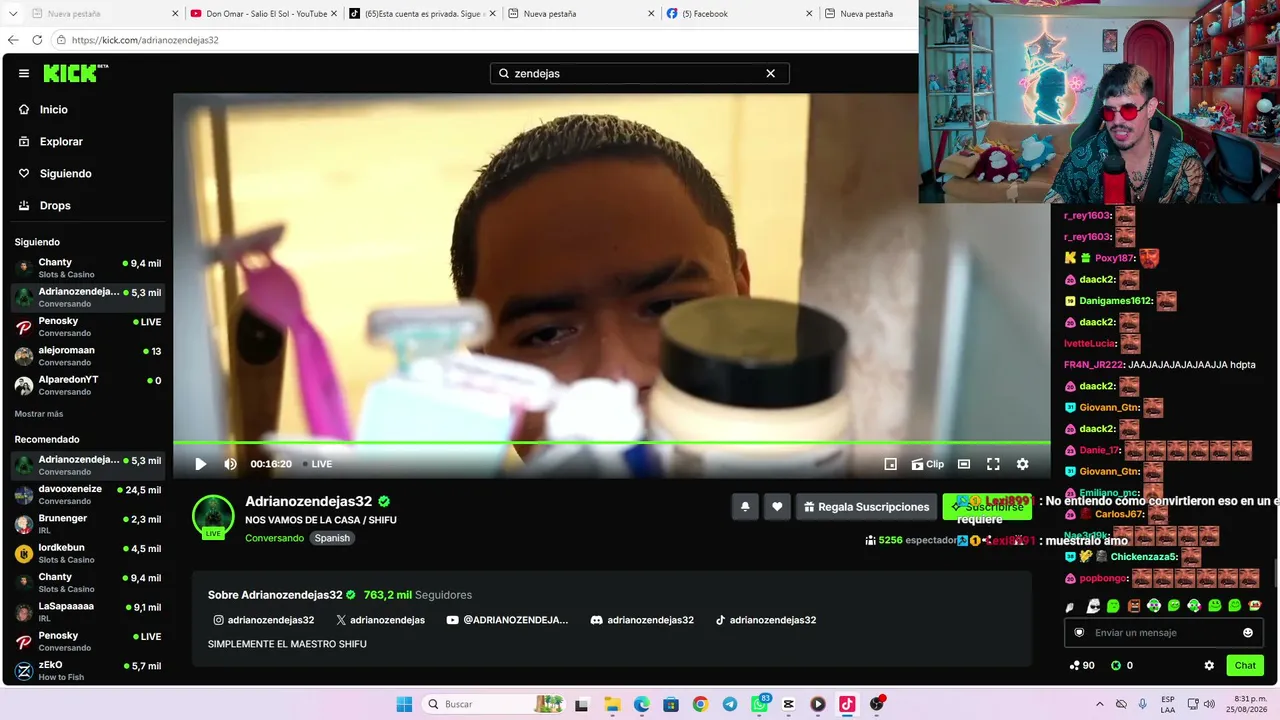This screenshot has height=720, width=1280.
Task: Open the streamer's Discord link
Action: coord(642,620)
